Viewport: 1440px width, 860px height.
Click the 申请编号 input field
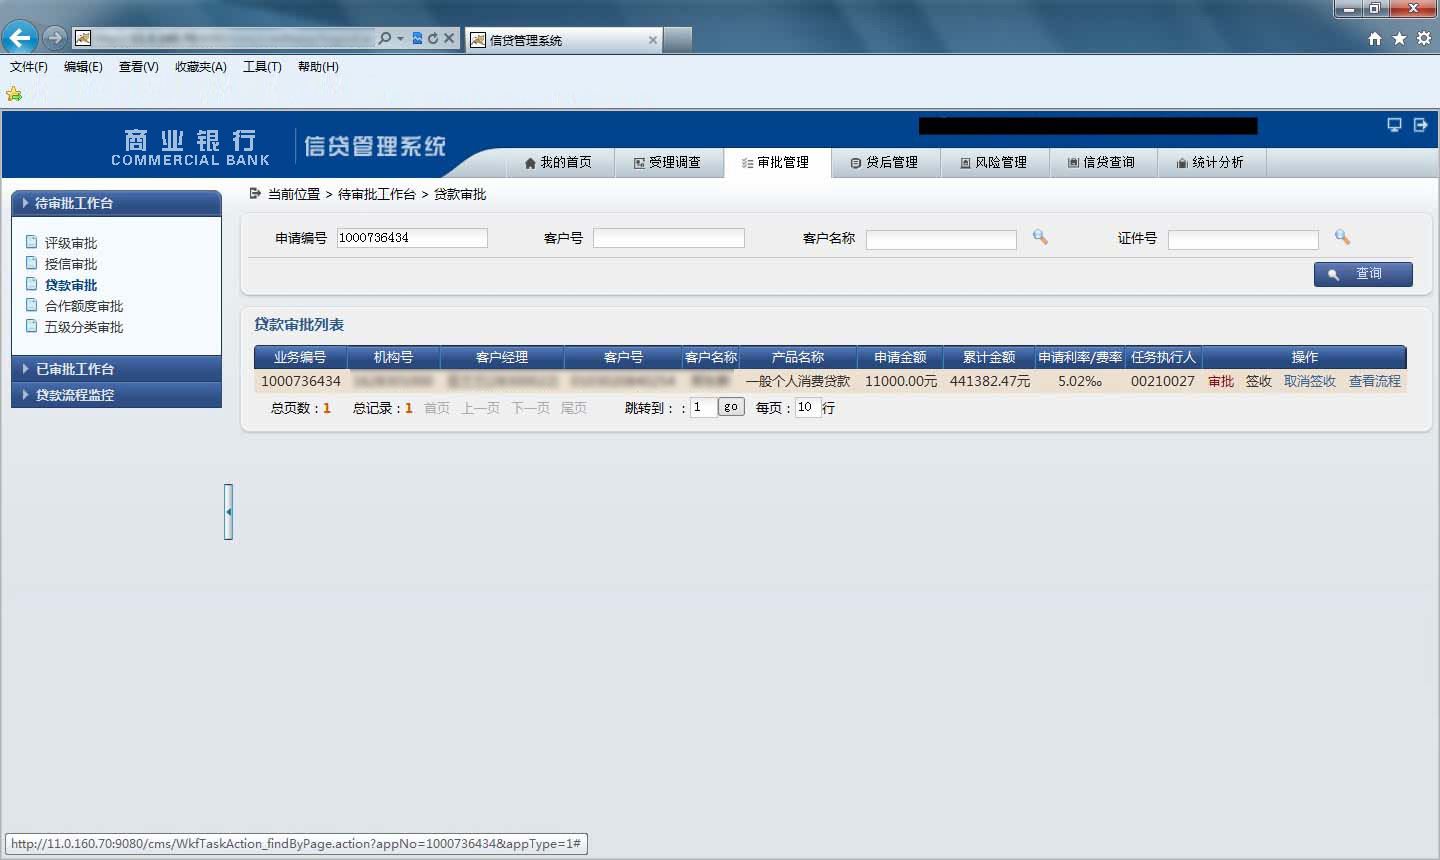point(412,238)
